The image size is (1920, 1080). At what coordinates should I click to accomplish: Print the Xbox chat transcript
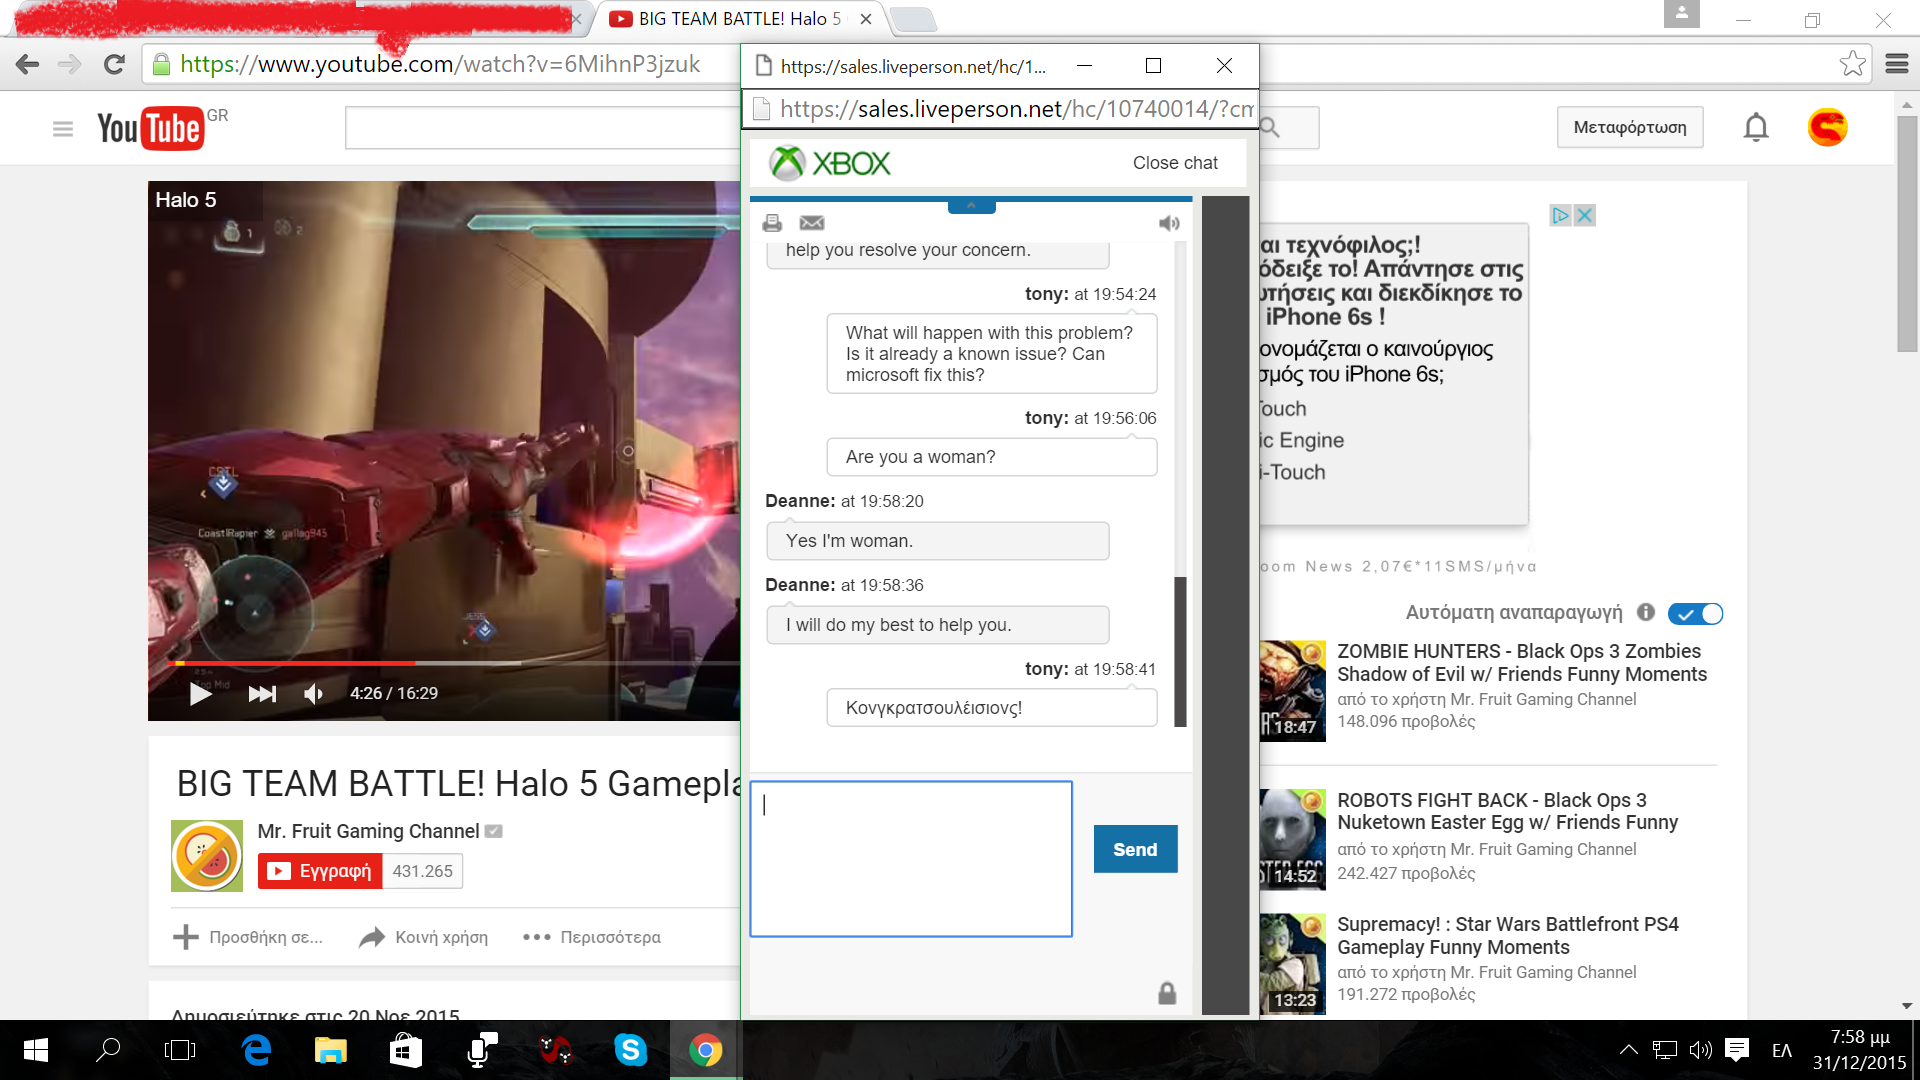click(x=772, y=223)
